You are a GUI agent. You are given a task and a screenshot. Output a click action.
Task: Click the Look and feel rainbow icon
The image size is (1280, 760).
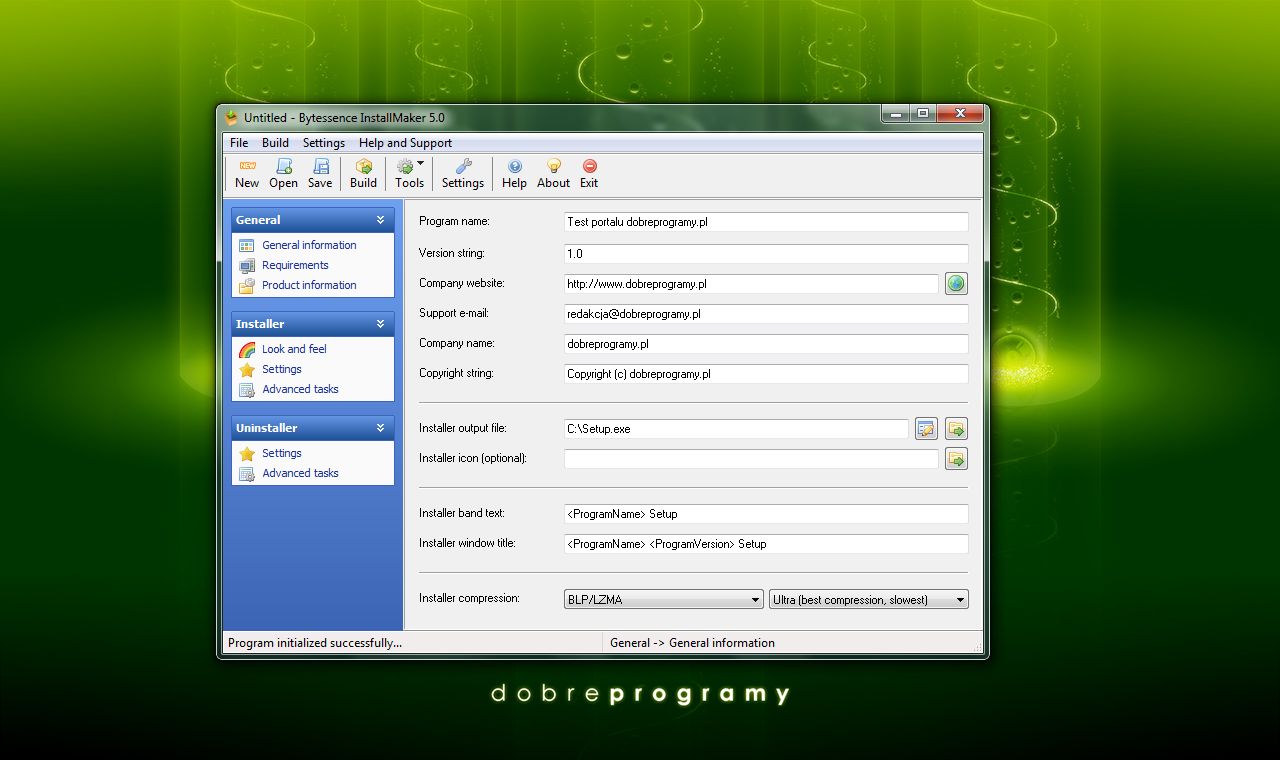[247, 349]
